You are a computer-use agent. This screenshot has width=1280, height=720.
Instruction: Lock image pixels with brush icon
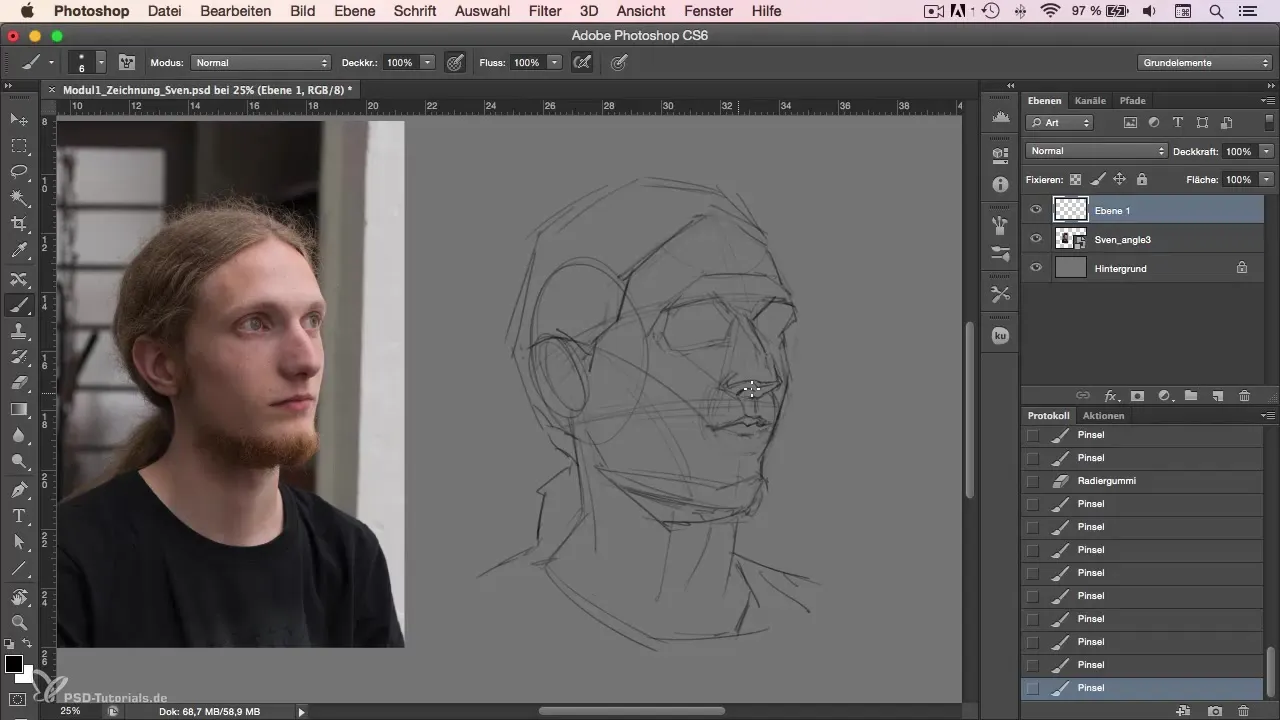pyautogui.click(x=1097, y=180)
